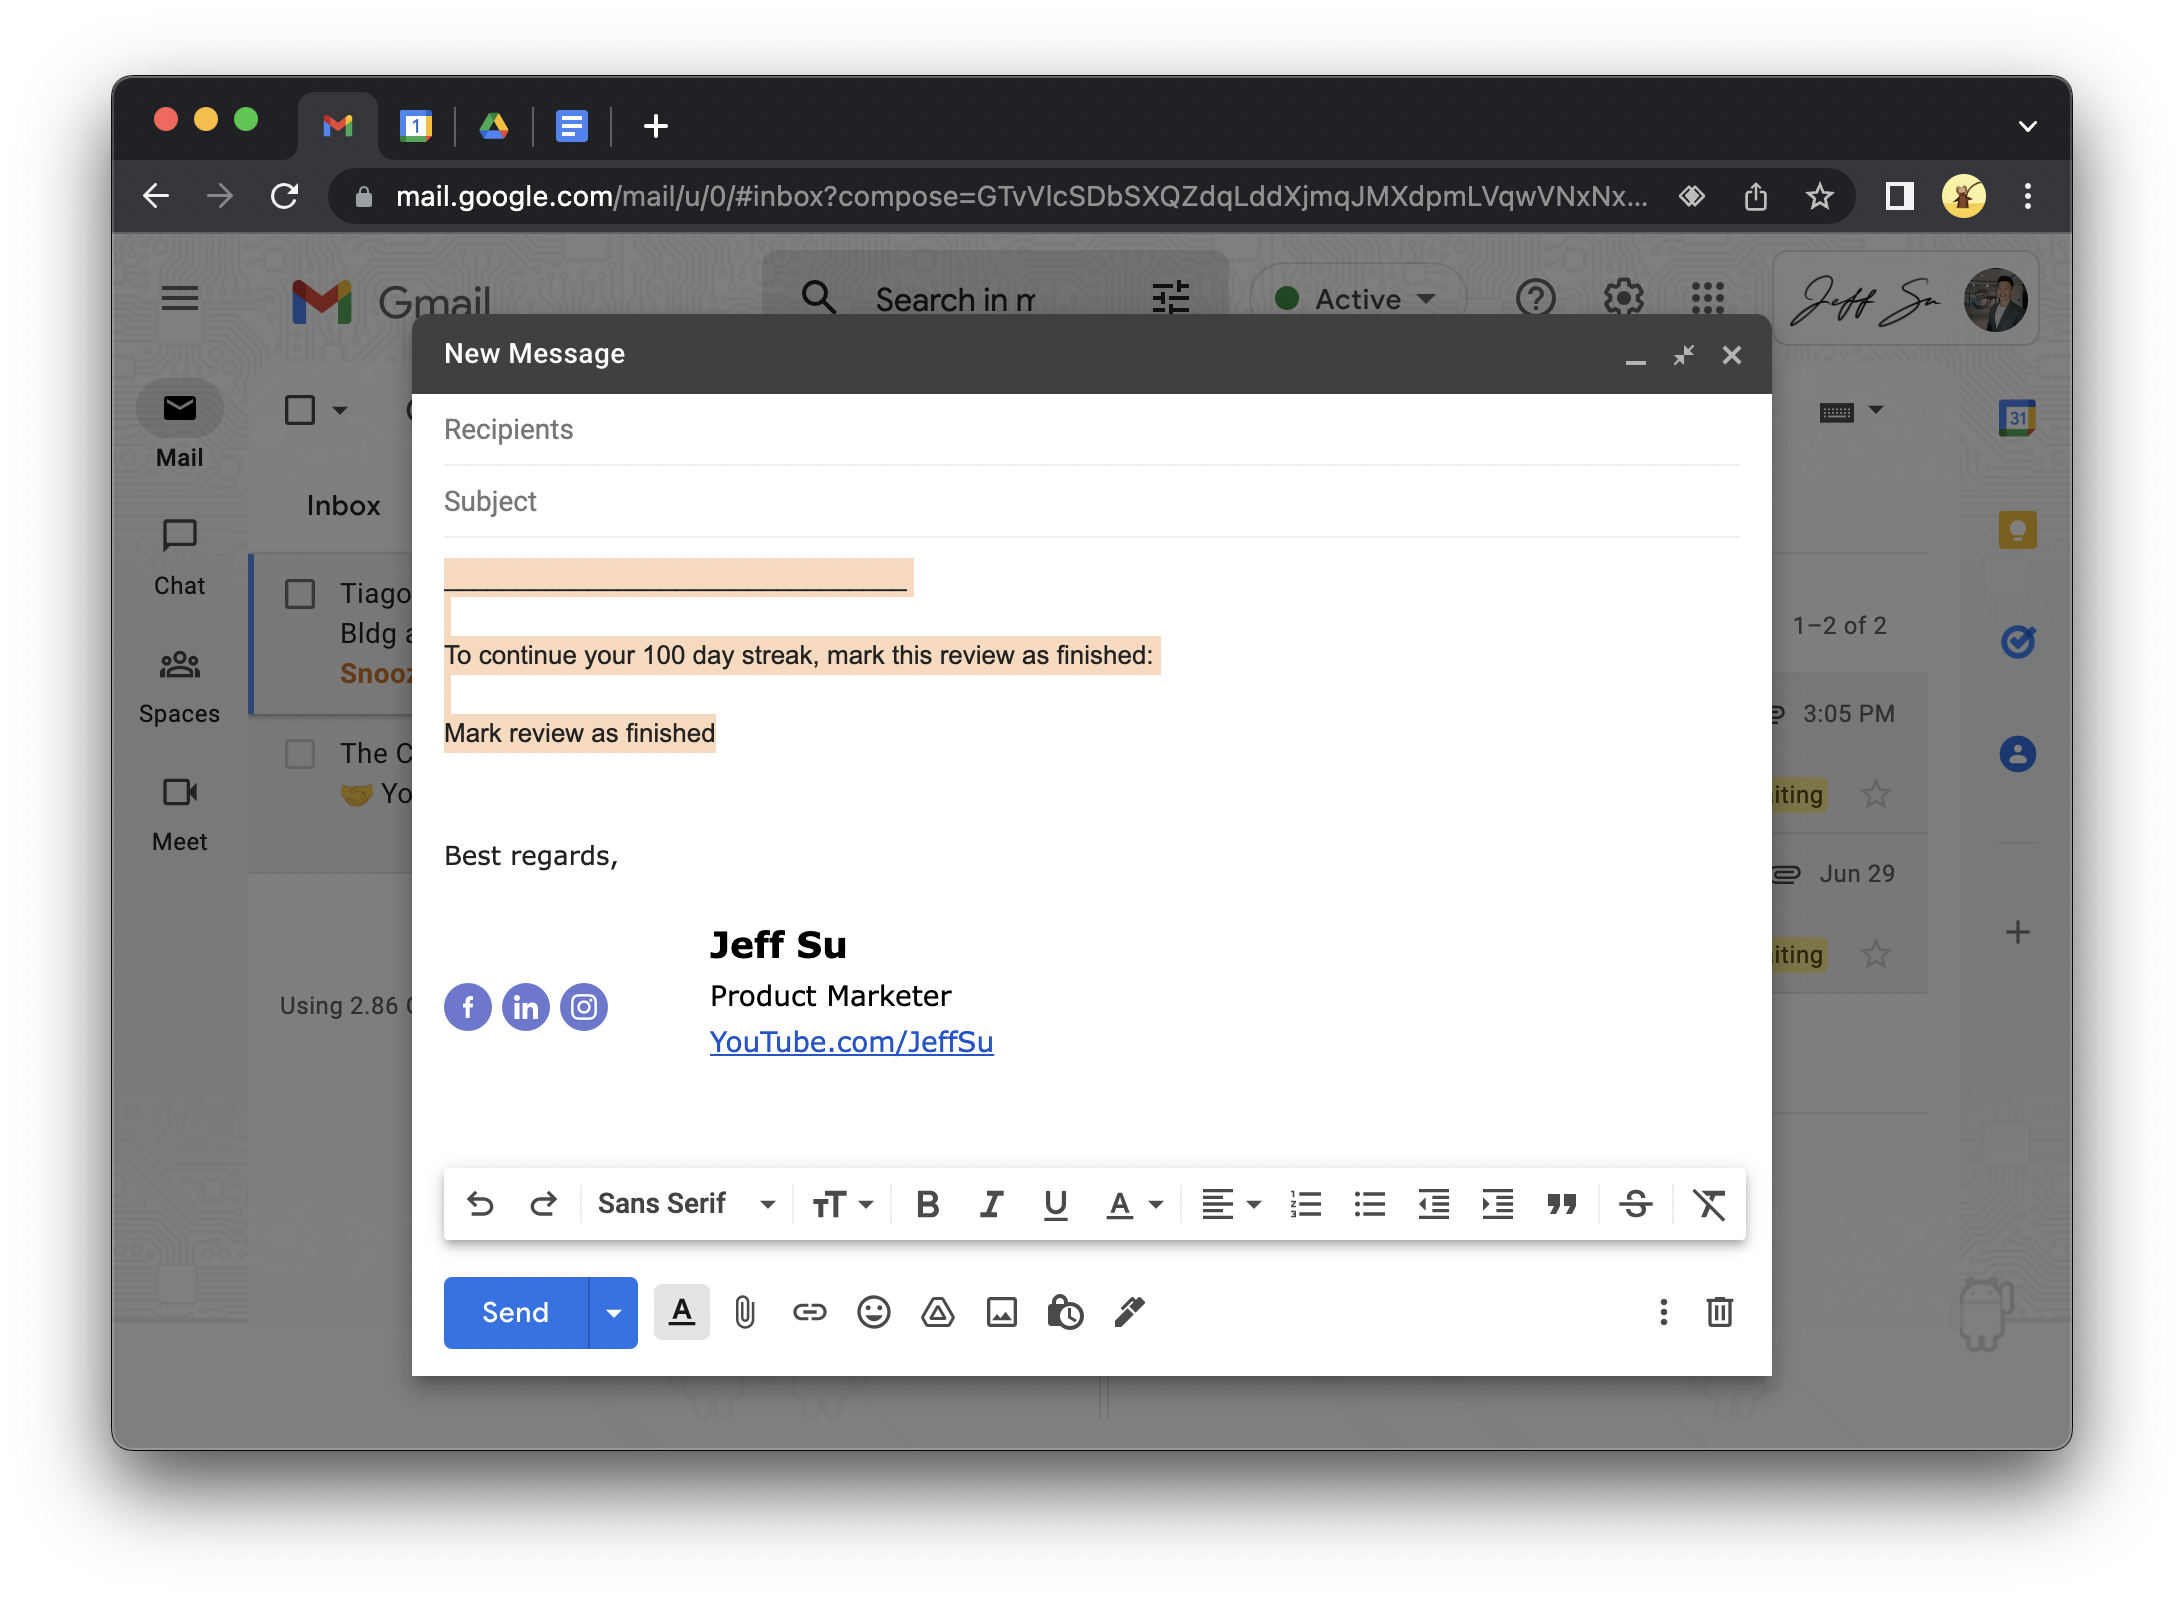The width and height of the screenshot is (2184, 1598).
Task: Tick the select-all checkbox above inbox
Action: pos(300,410)
